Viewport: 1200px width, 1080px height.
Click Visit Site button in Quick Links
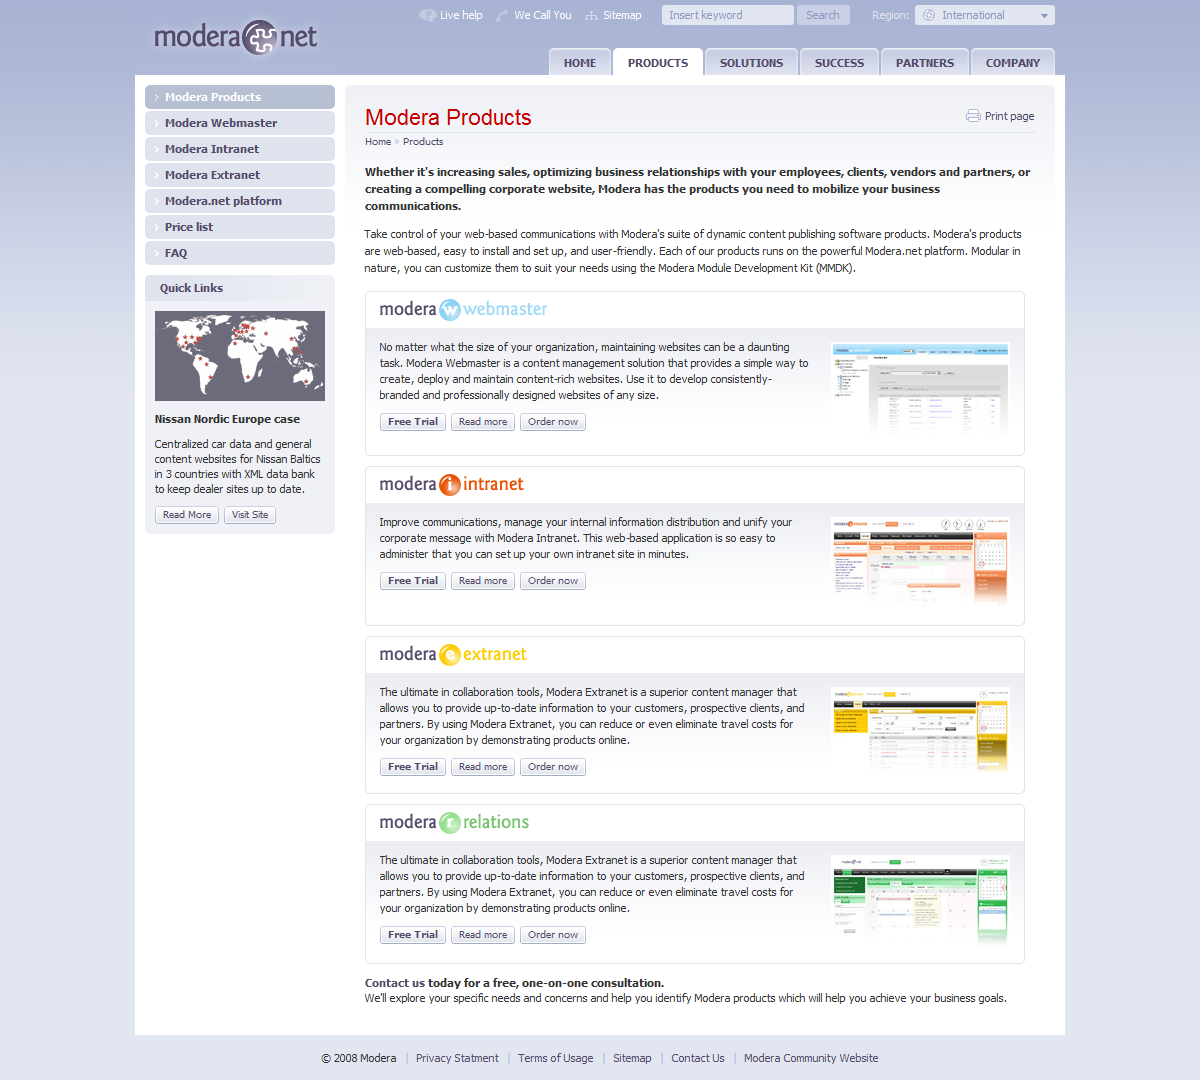coord(250,515)
